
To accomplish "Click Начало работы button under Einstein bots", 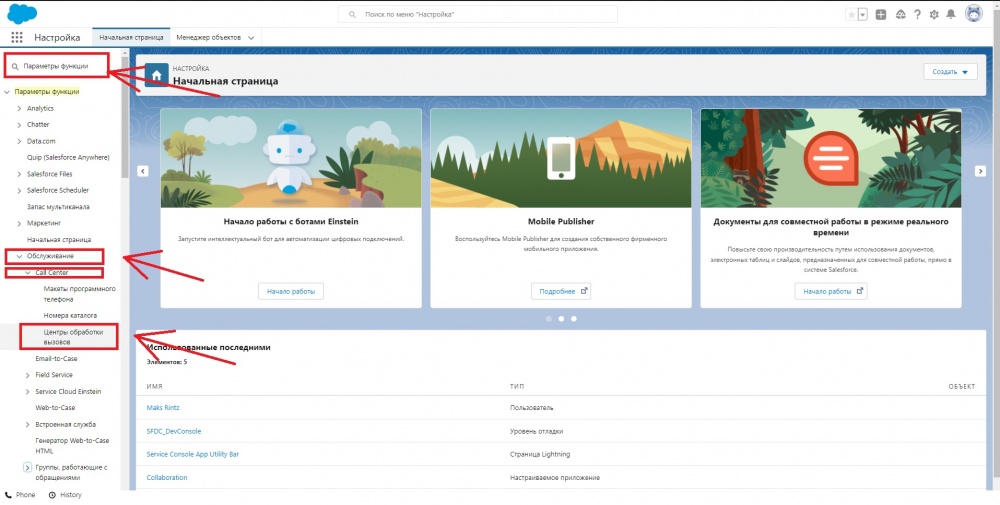I will pos(291,291).
